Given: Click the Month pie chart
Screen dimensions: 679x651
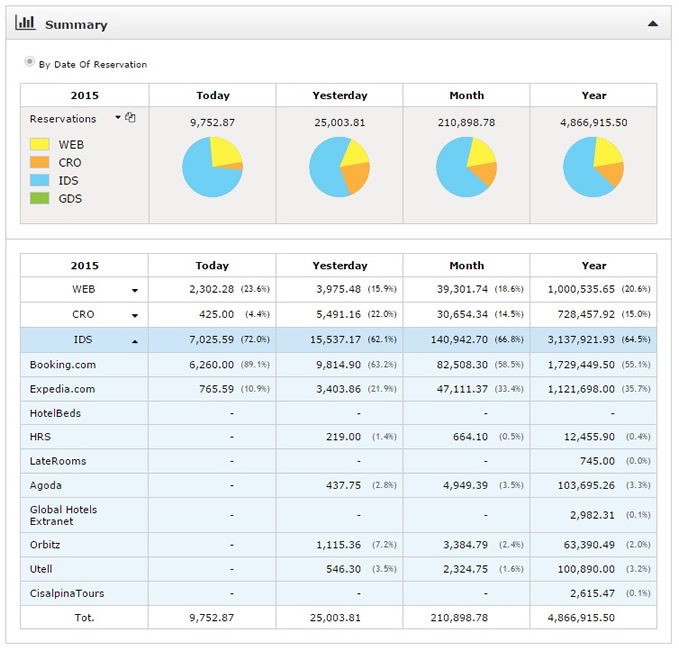Looking at the screenshot, I should tap(467, 167).
